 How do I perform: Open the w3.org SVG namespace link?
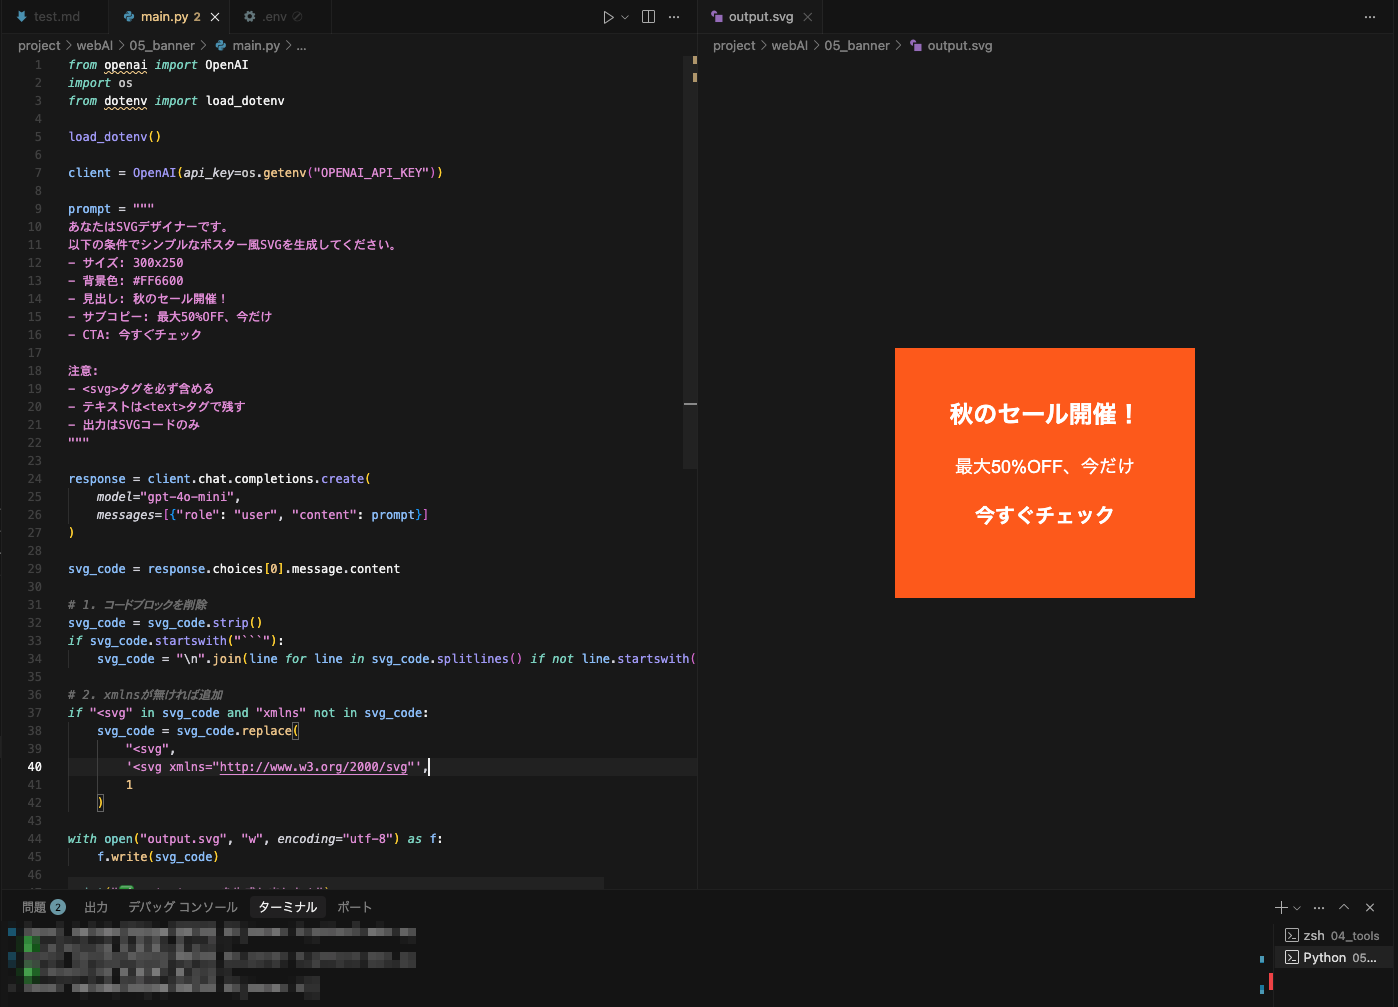pyautogui.click(x=313, y=767)
